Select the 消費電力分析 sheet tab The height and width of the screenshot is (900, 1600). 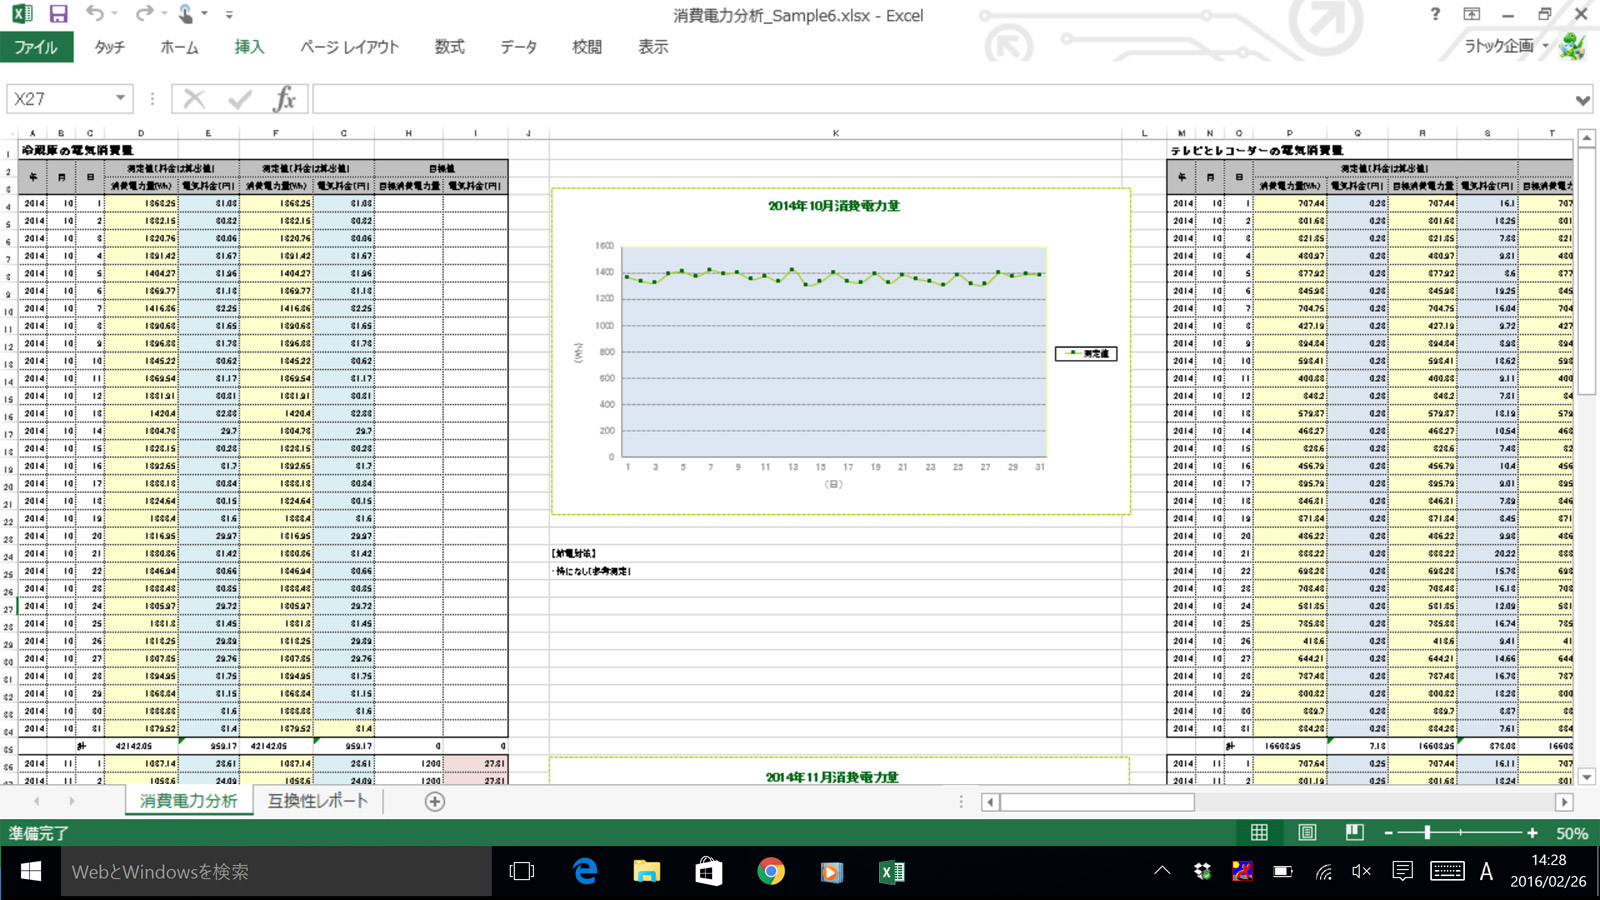click(188, 801)
